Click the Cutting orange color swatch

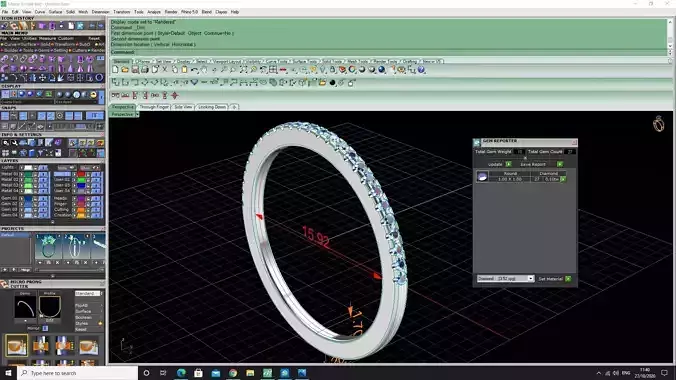click(x=81, y=209)
